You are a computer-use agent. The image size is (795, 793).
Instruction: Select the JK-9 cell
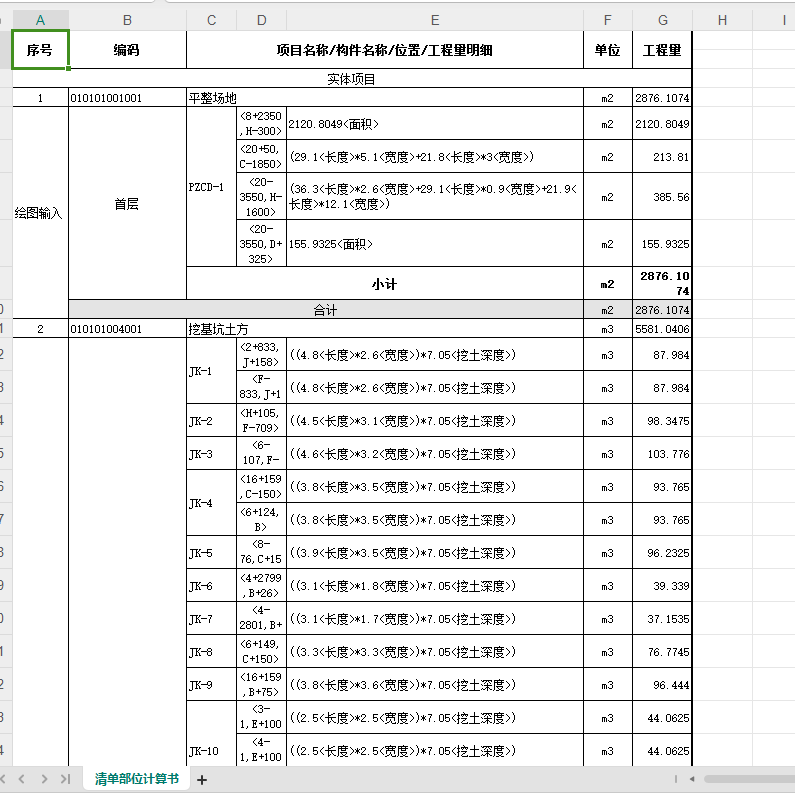pyautogui.click(x=211, y=684)
